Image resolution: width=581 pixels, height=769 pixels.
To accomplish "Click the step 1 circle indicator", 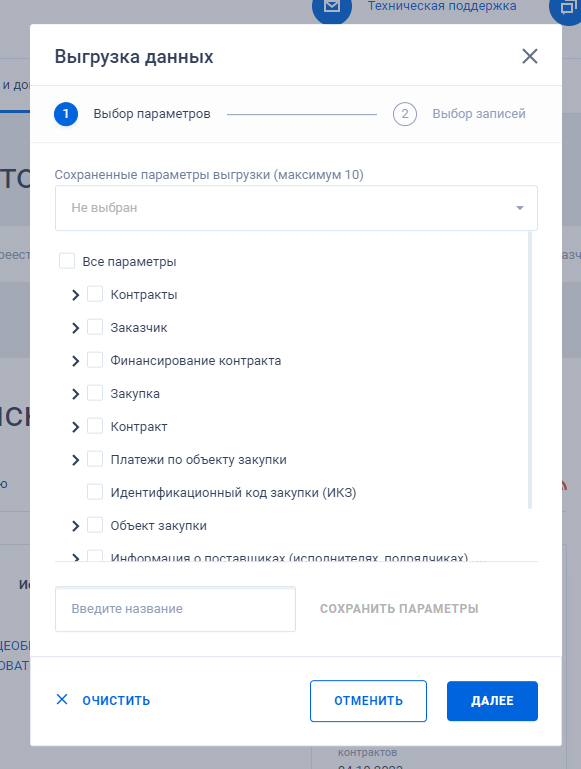I will (66, 114).
